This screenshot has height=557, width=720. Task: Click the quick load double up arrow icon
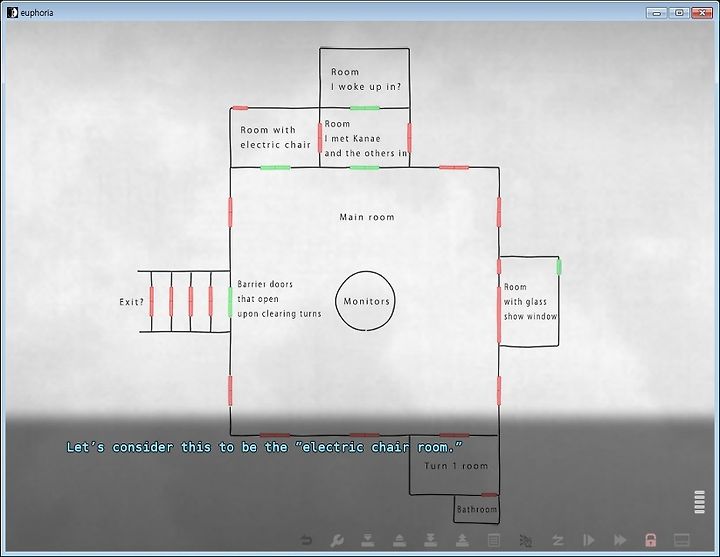tap(462, 540)
